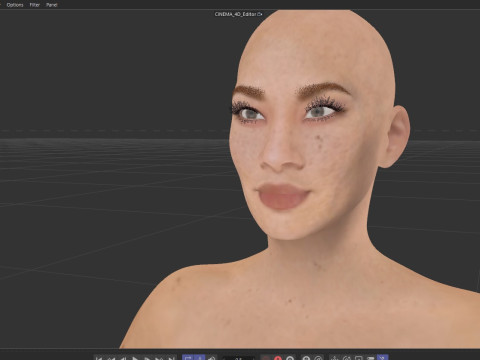Toggle the Autokeying circle button
Image resolution: width=480 pixels, height=360 pixels.
coord(290,358)
